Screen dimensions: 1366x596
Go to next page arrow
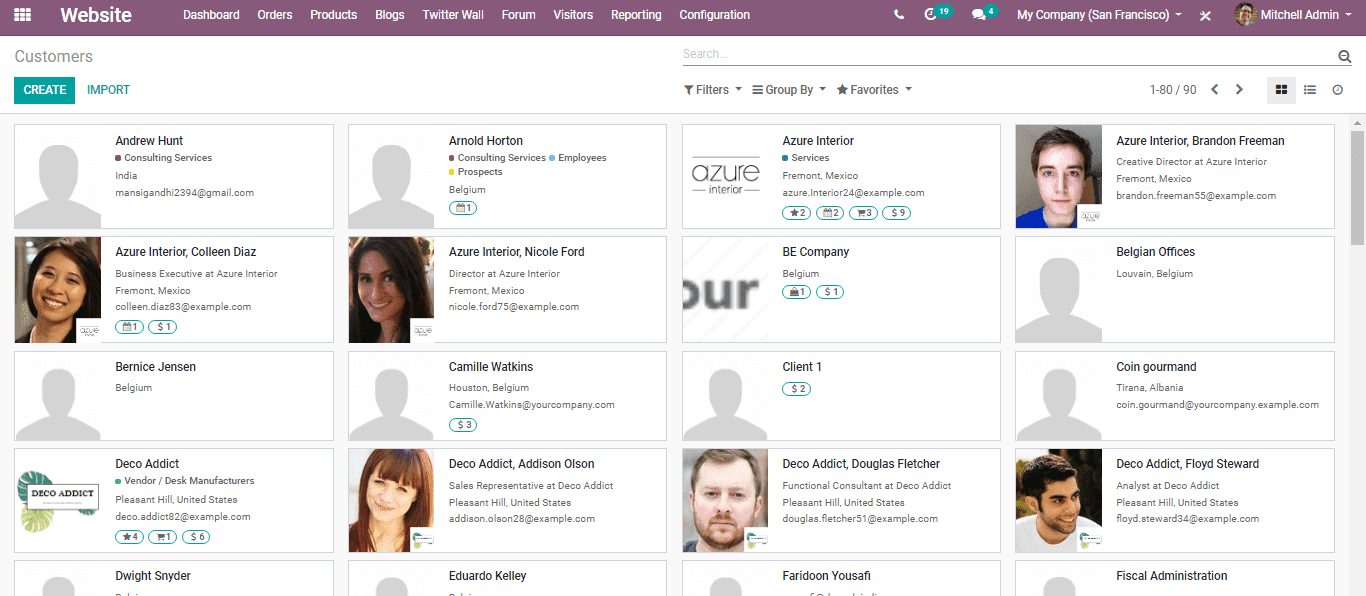1239,90
